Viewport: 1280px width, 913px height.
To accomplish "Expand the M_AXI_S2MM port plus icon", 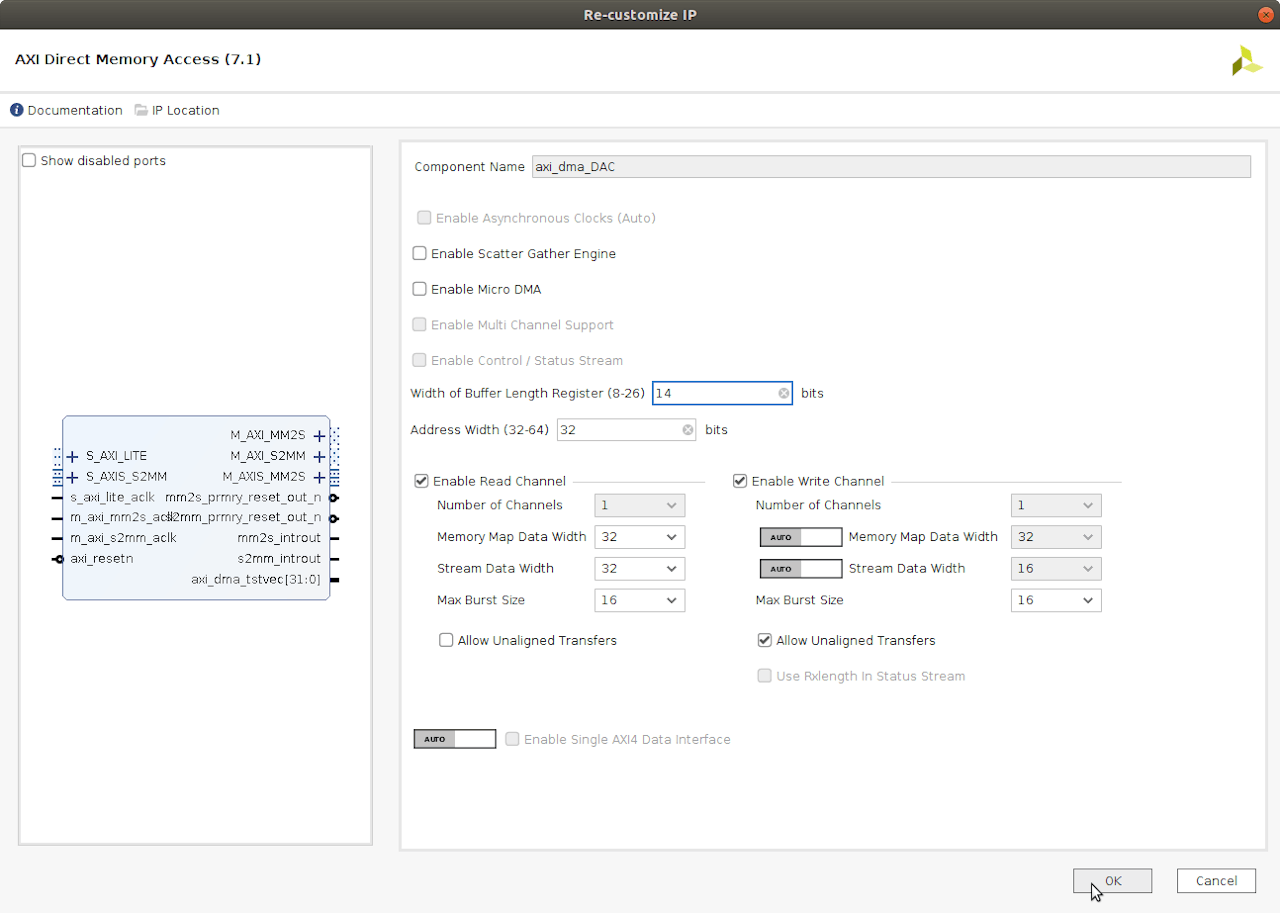I will coord(319,456).
